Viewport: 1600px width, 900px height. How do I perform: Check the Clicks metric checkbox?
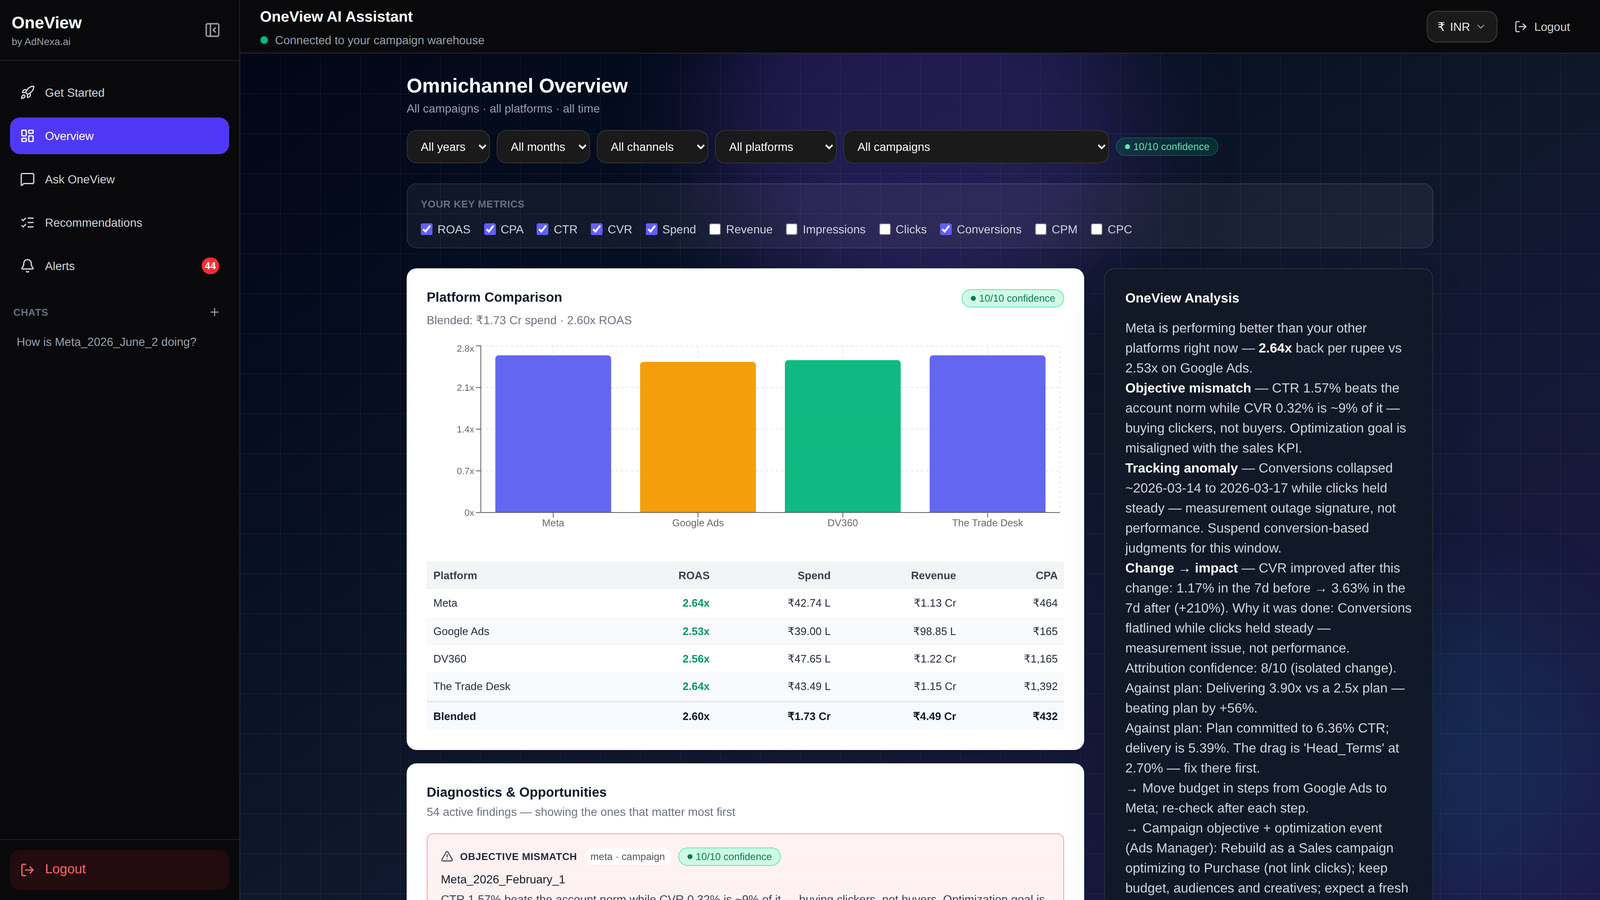click(x=885, y=229)
